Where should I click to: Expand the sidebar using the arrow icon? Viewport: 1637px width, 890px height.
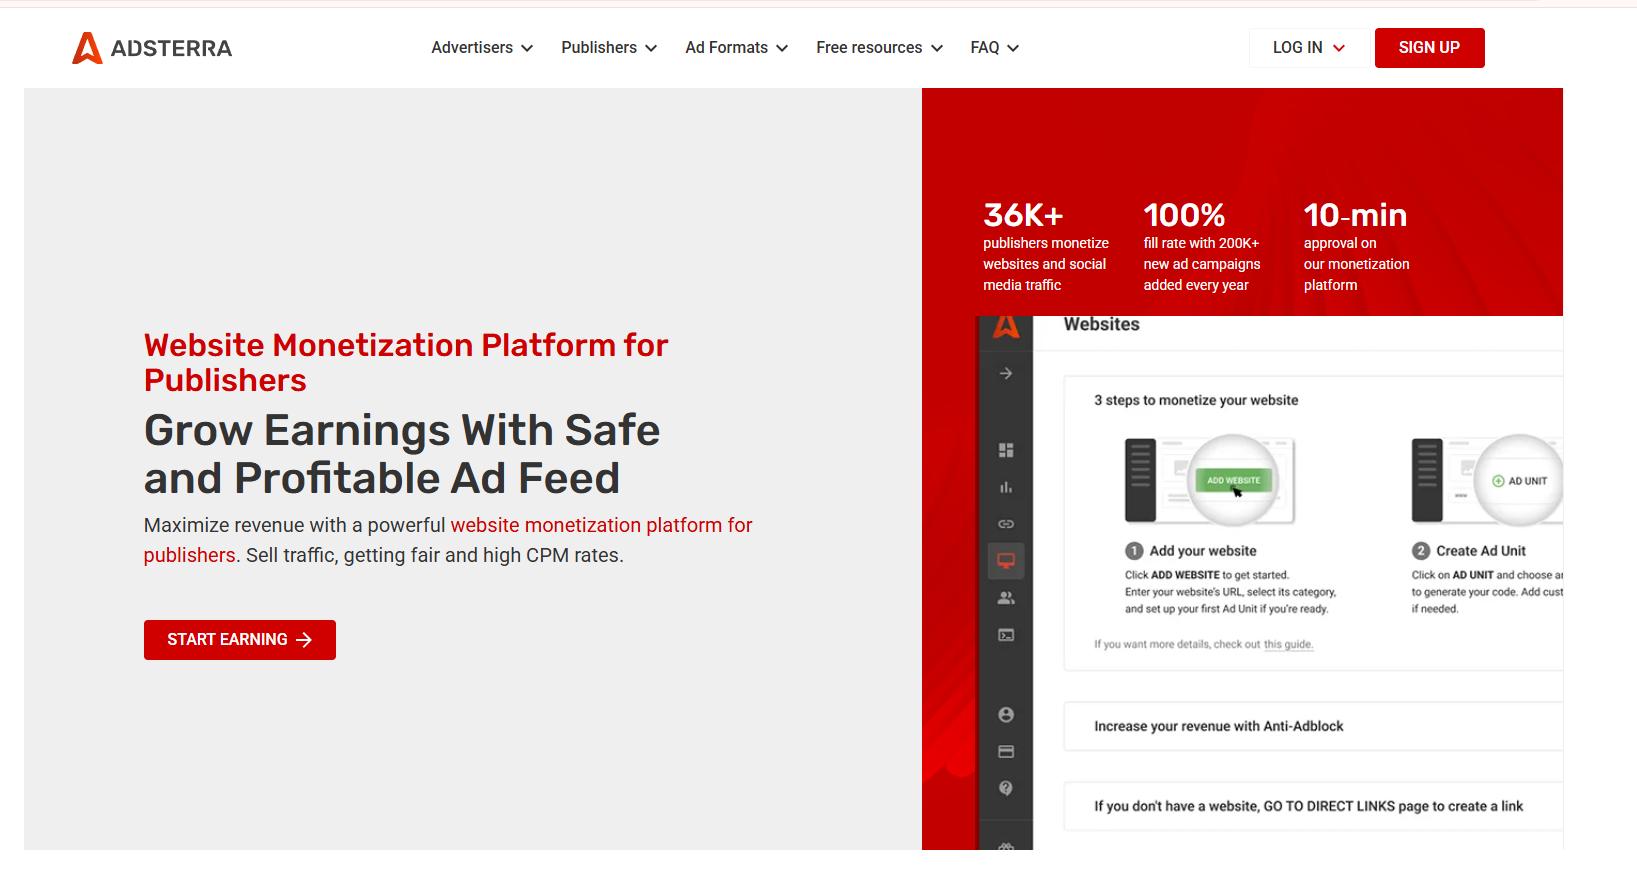[1006, 373]
